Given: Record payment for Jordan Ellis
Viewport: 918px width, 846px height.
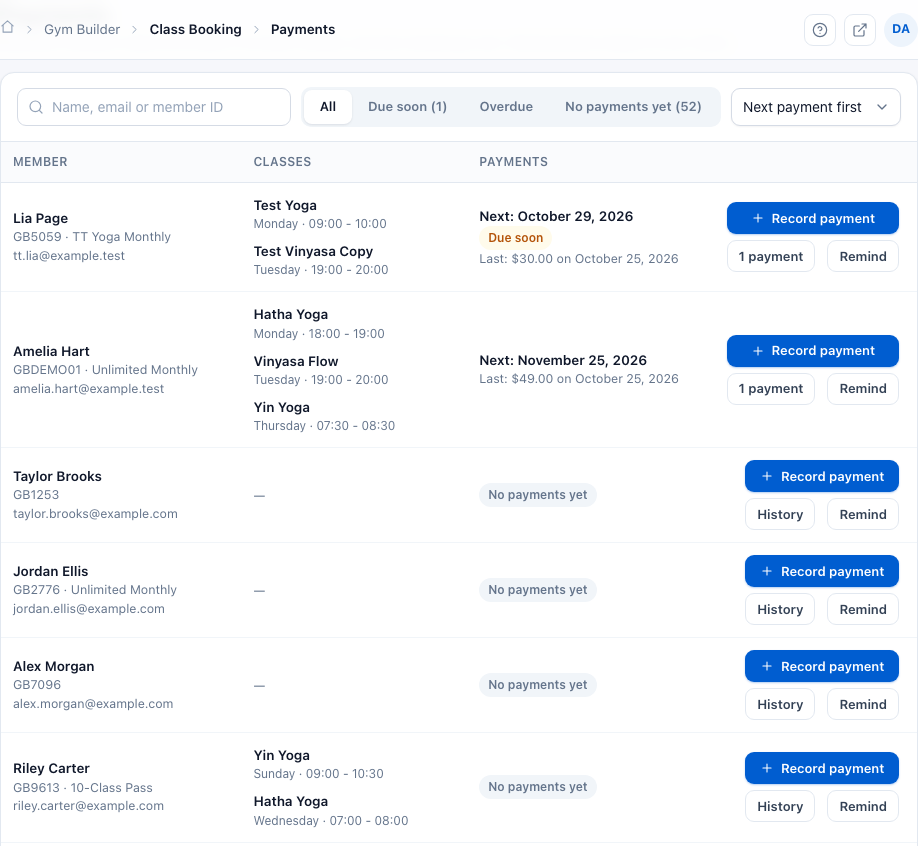Looking at the screenshot, I should coord(821,571).
